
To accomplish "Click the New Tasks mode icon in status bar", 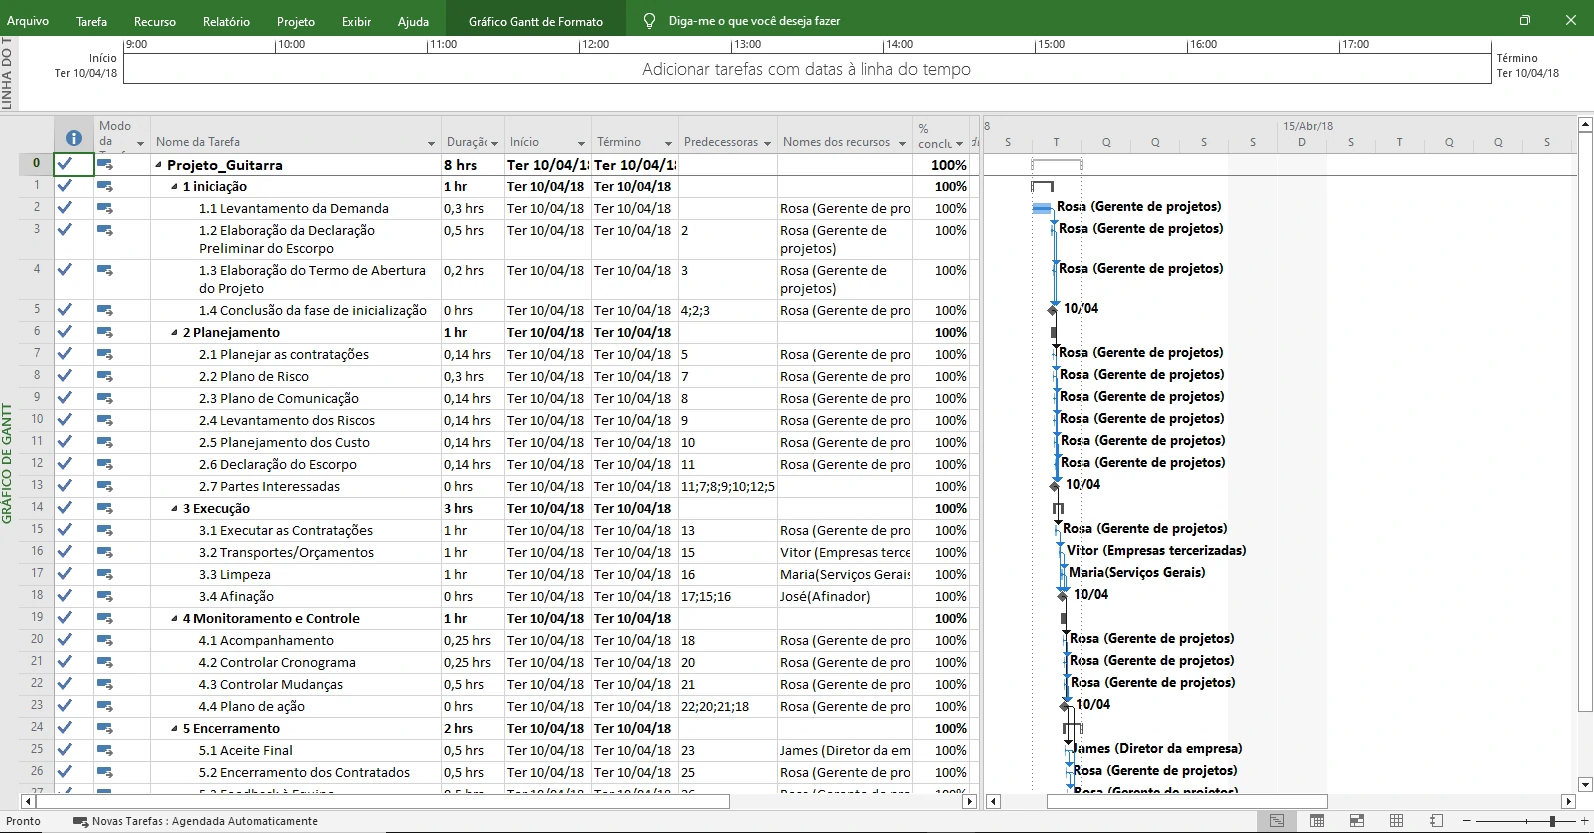I will (x=80, y=822).
